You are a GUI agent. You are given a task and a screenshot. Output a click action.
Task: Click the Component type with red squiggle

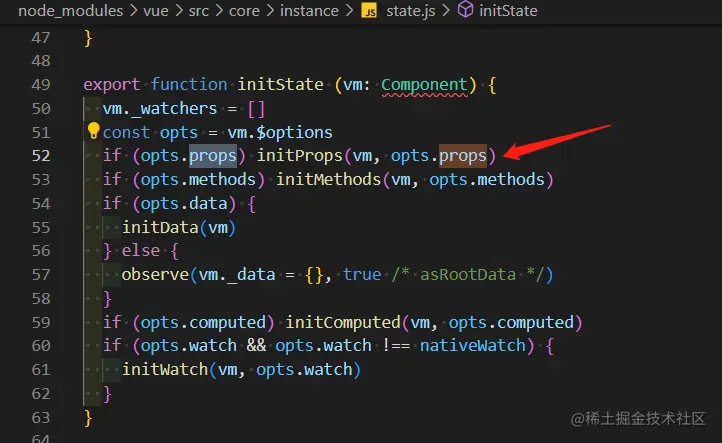(424, 85)
